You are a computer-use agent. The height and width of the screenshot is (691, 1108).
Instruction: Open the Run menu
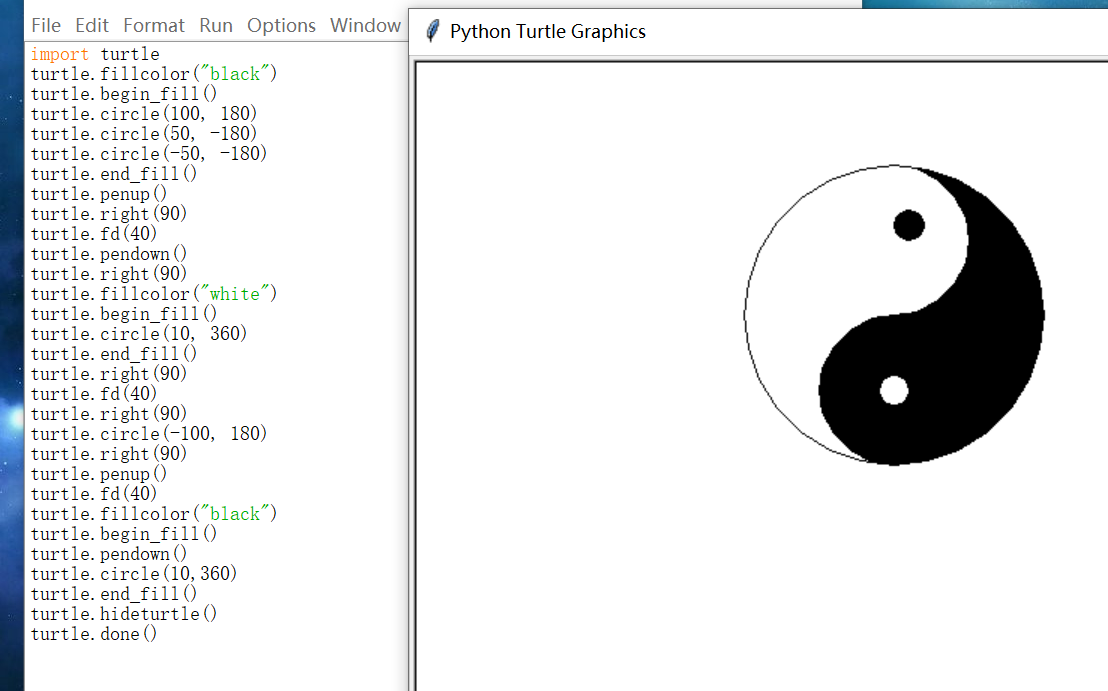tap(216, 25)
